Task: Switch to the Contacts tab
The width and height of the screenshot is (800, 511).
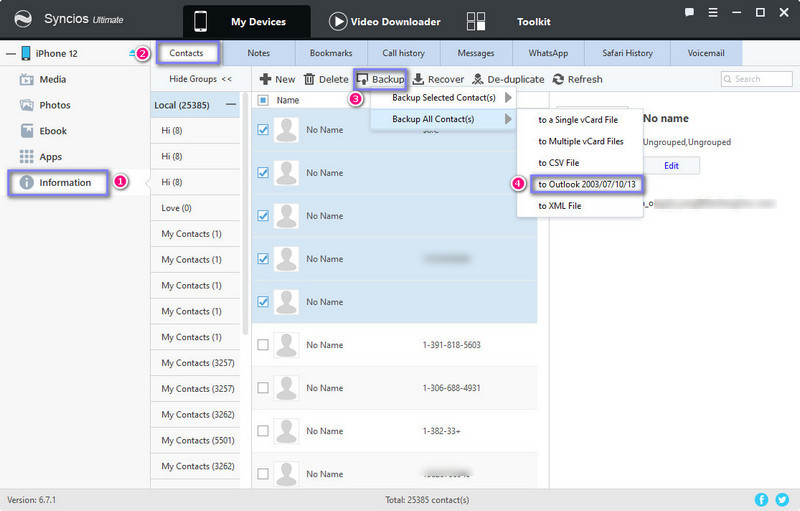Action: pos(187,53)
